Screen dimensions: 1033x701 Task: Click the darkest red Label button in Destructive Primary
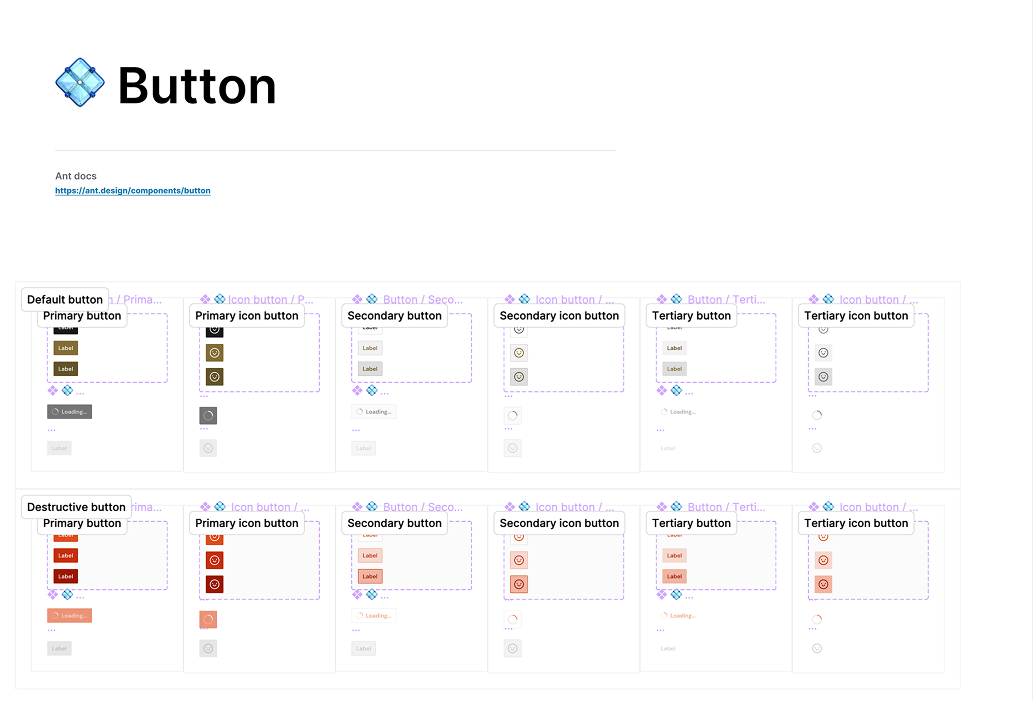coord(66,576)
